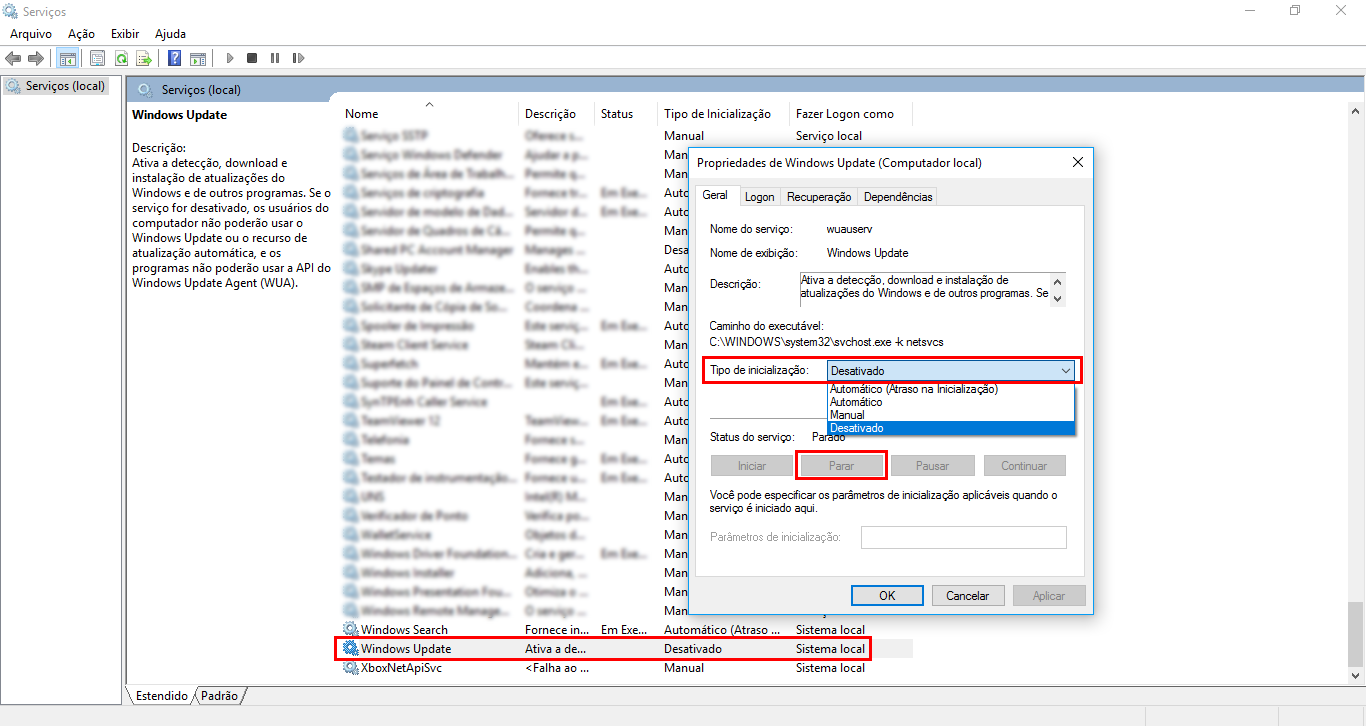Switch to the Padrão view tab
Screen dimensions: 1366x726
pyautogui.click(x=219, y=695)
